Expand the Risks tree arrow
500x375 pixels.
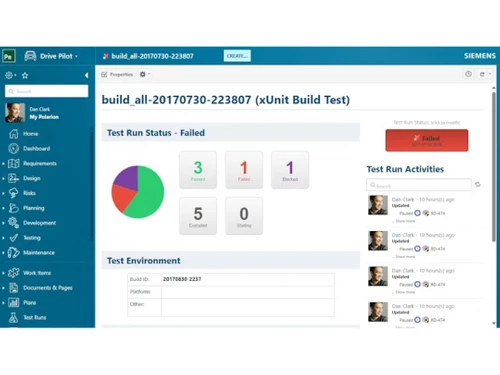pyautogui.click(x=3, y=193)
